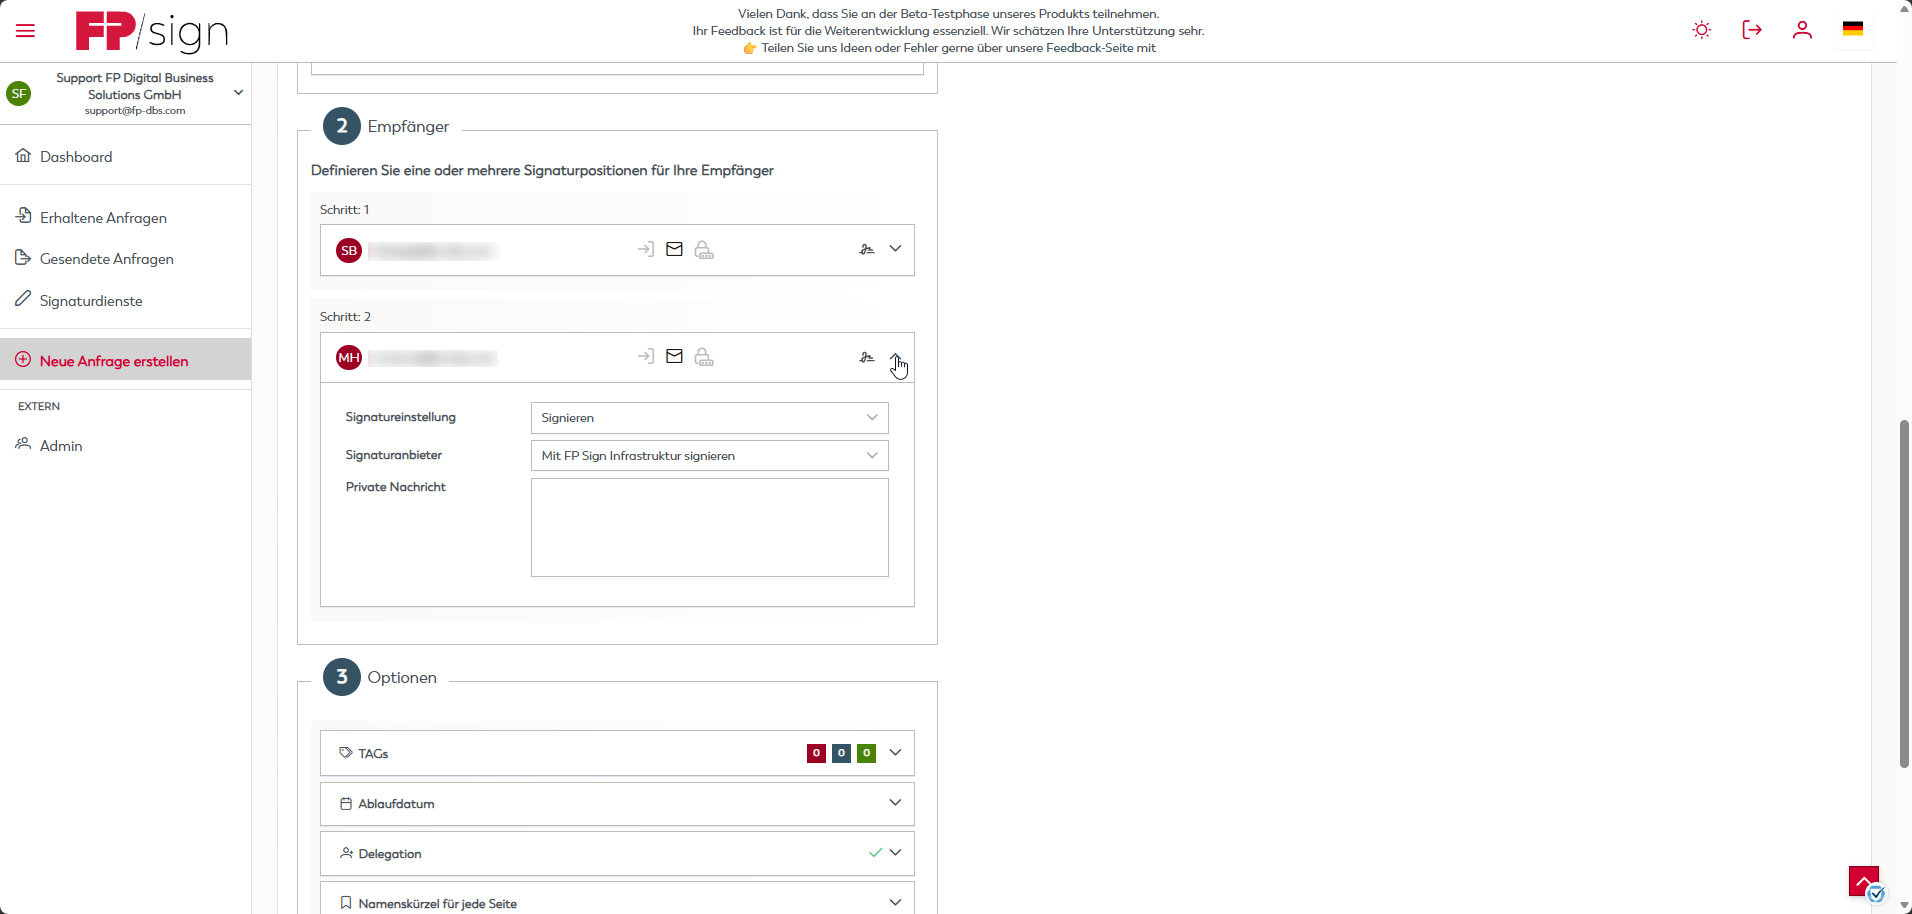Click into Private Nachricht text area
The image size is (1912, 914).
click(x=709, y=527)
